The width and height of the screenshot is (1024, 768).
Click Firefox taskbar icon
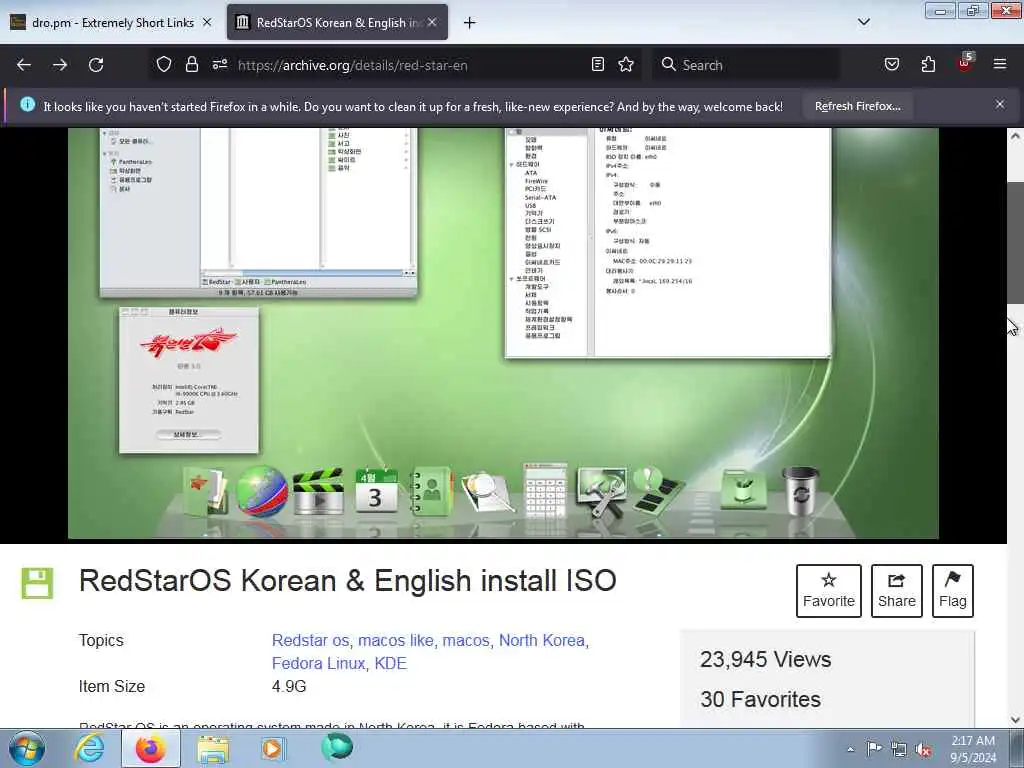coord(151,749)
